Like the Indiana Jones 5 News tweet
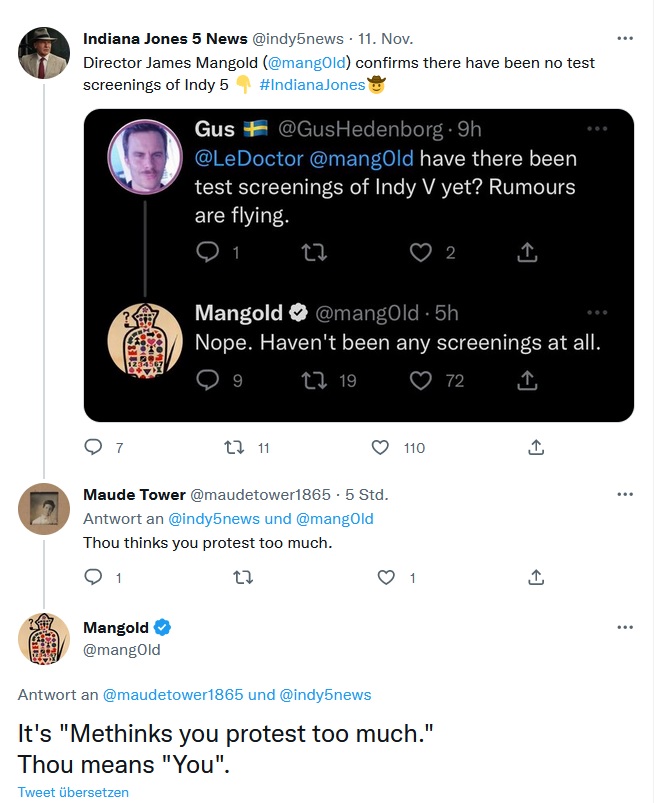 pos(380,448)
